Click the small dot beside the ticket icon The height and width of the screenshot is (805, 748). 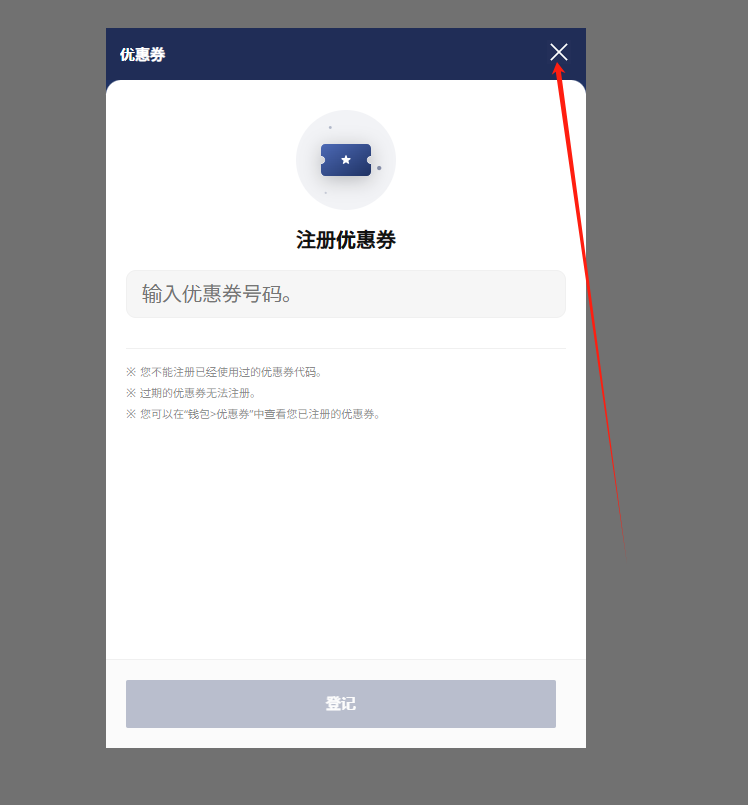pos(379,168)
